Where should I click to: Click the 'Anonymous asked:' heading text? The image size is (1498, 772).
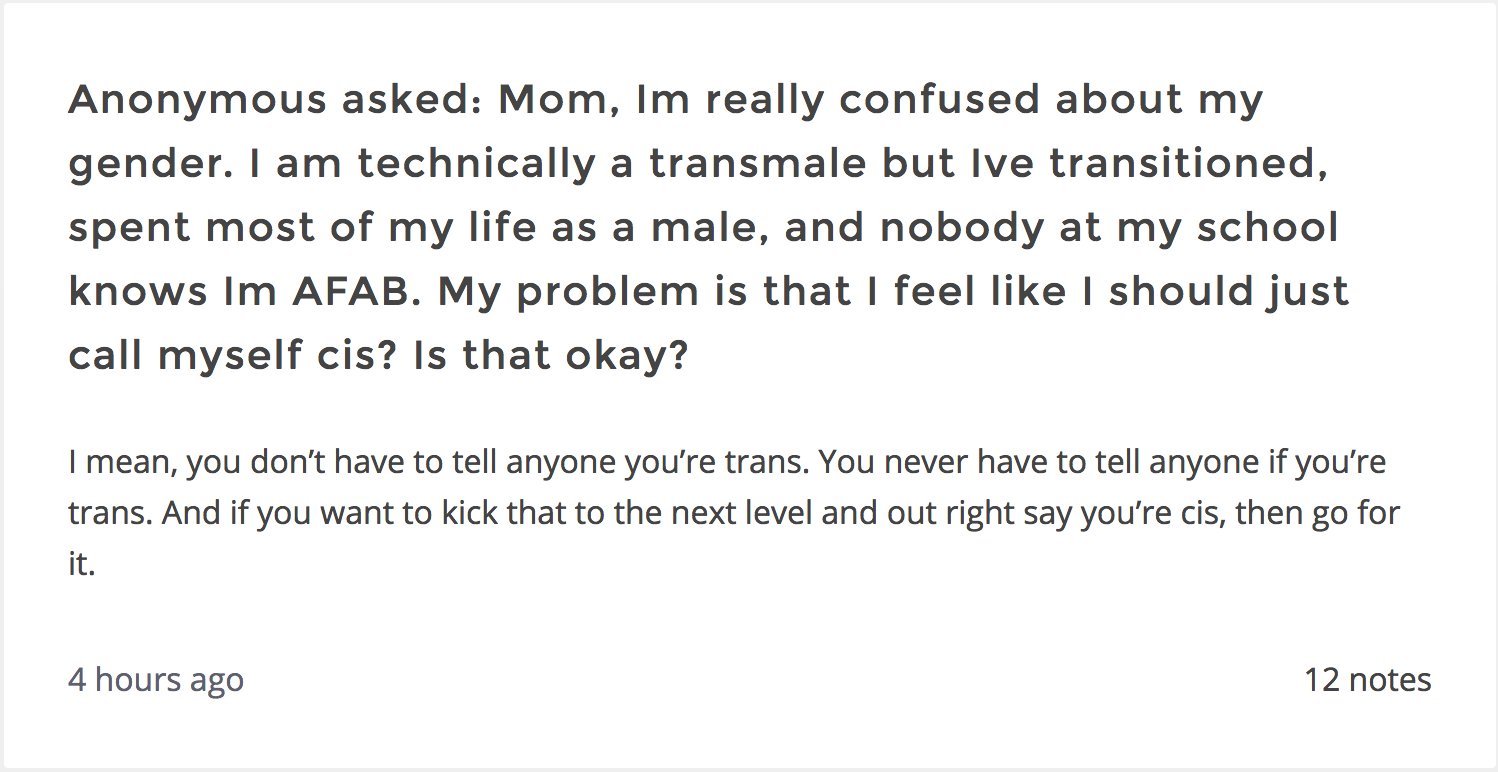click(x=274, y=100)
